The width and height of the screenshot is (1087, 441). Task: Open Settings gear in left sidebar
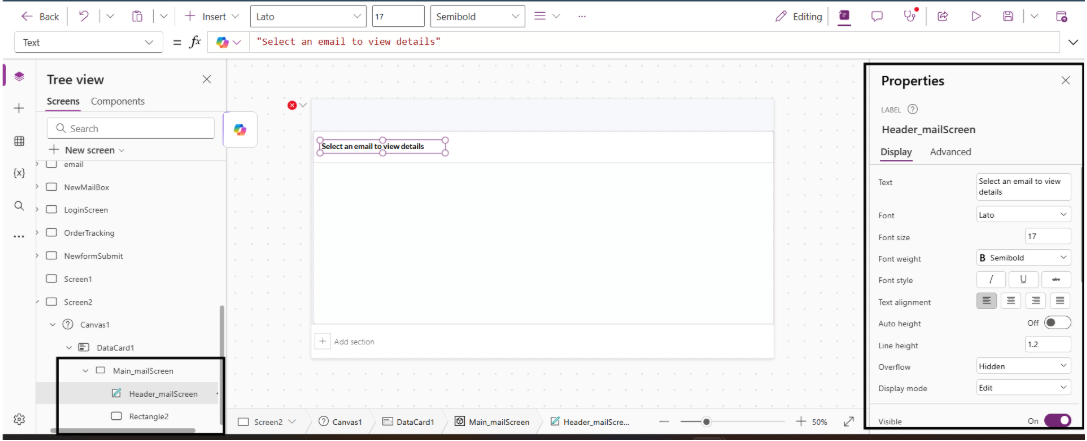tap(18, 419)
